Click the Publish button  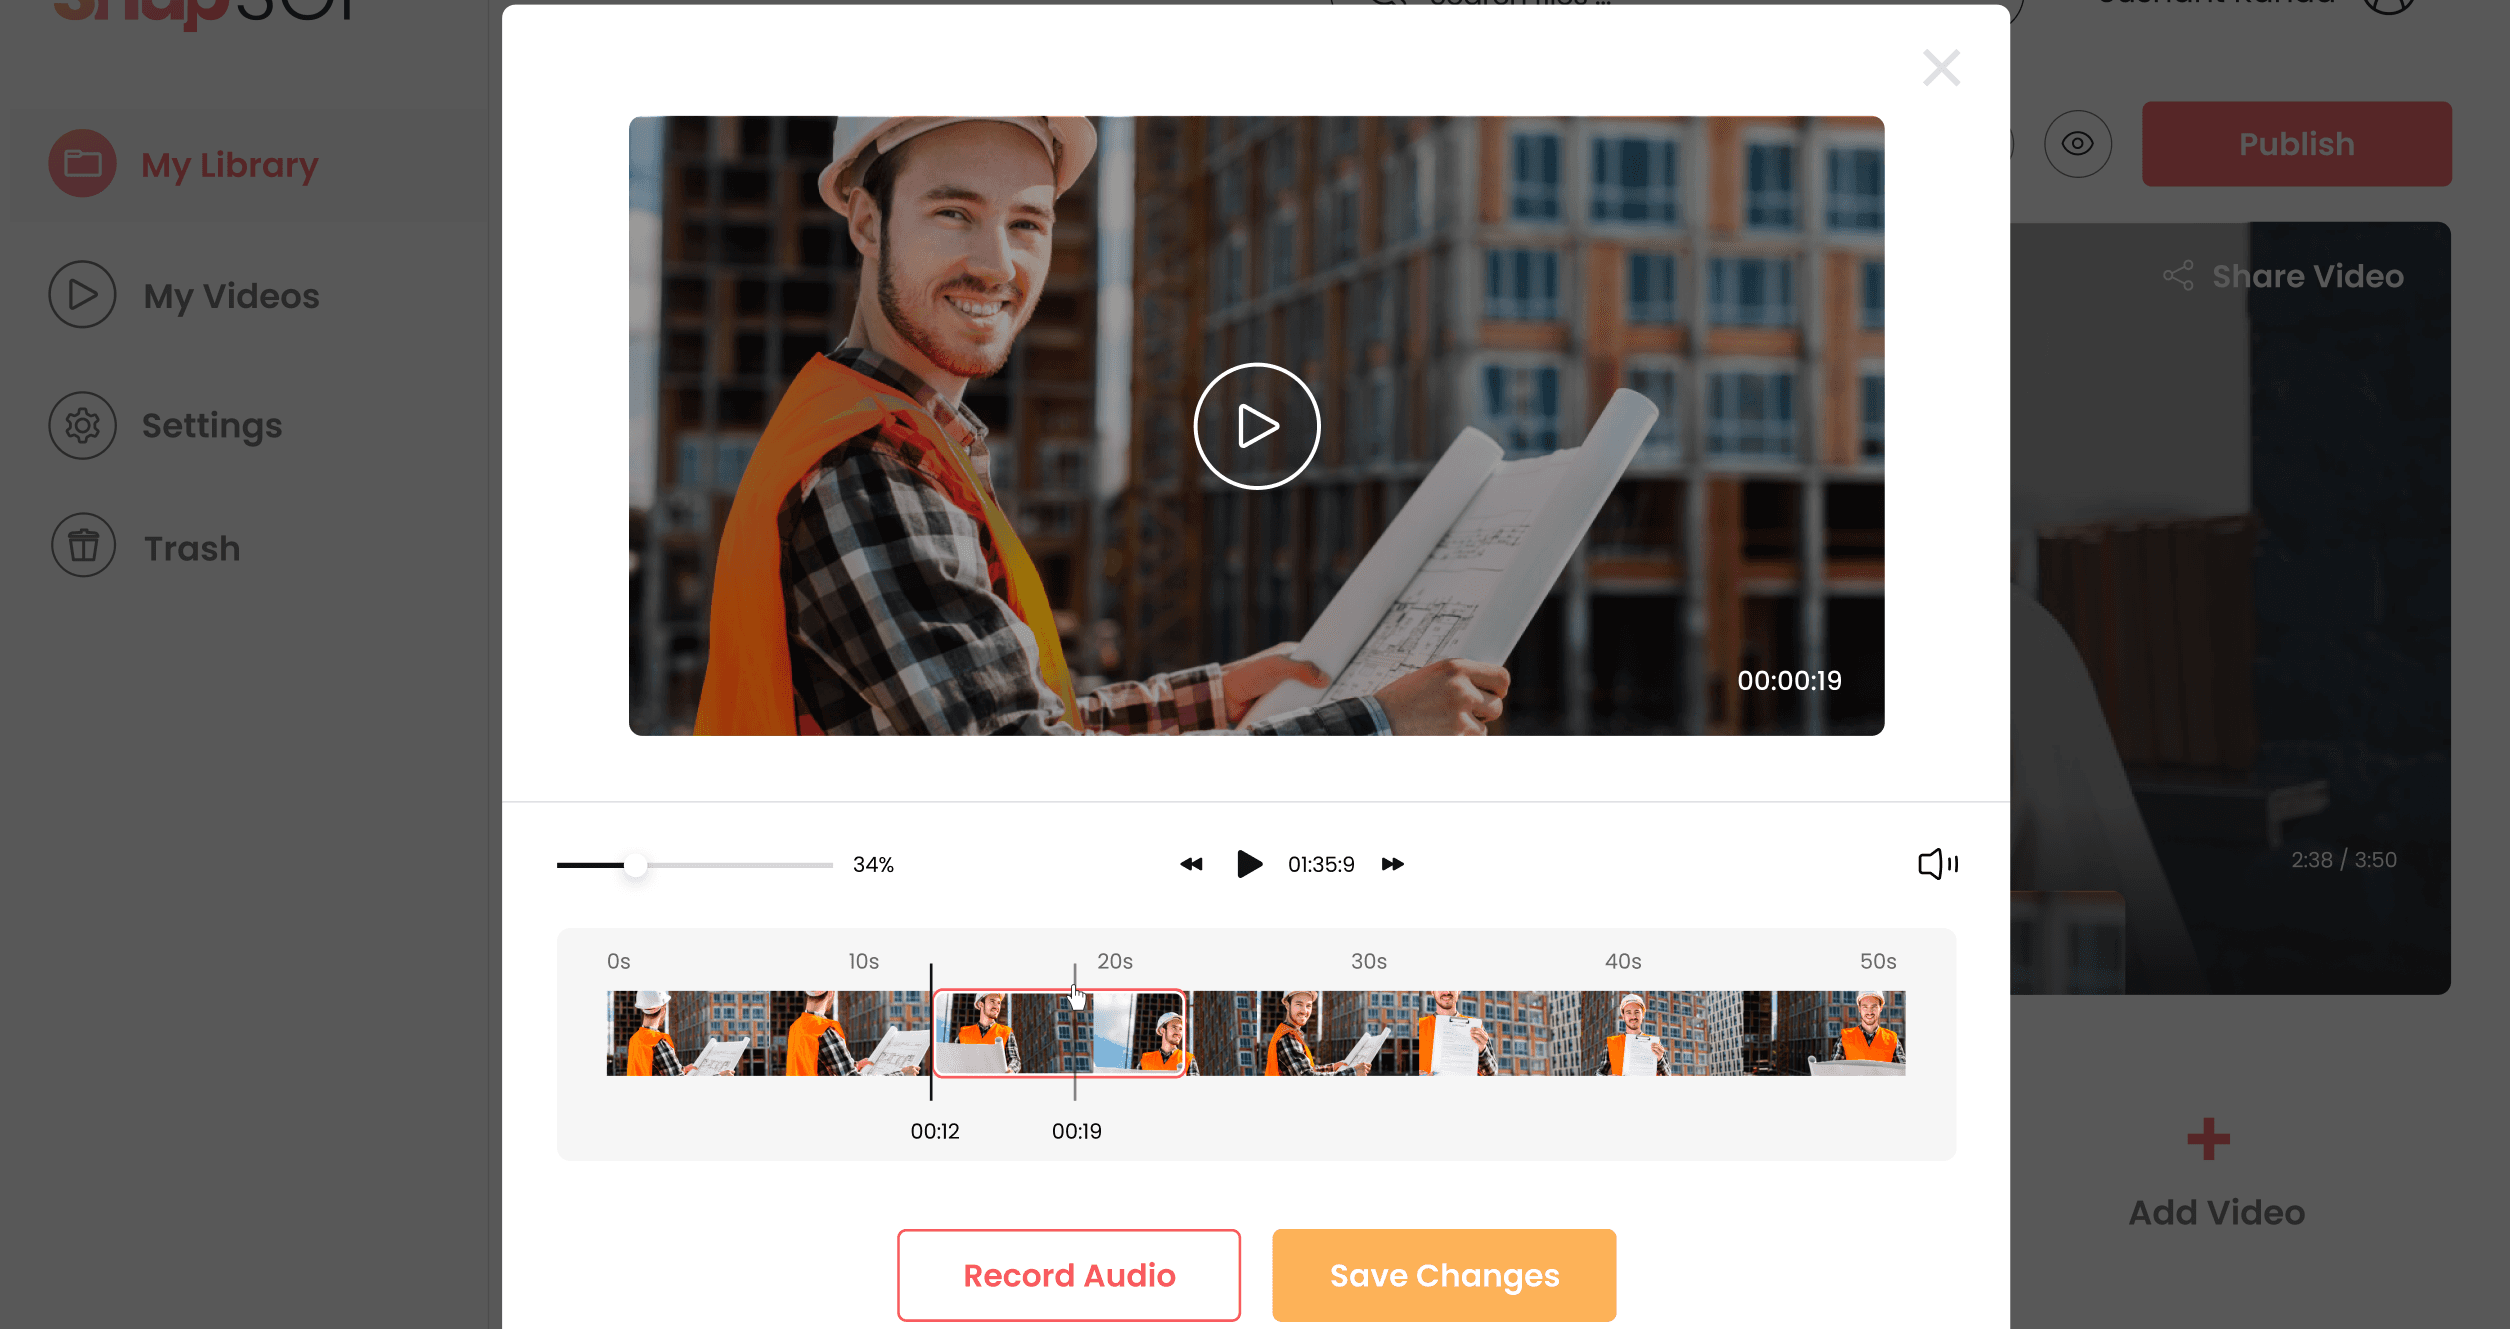2295,144
